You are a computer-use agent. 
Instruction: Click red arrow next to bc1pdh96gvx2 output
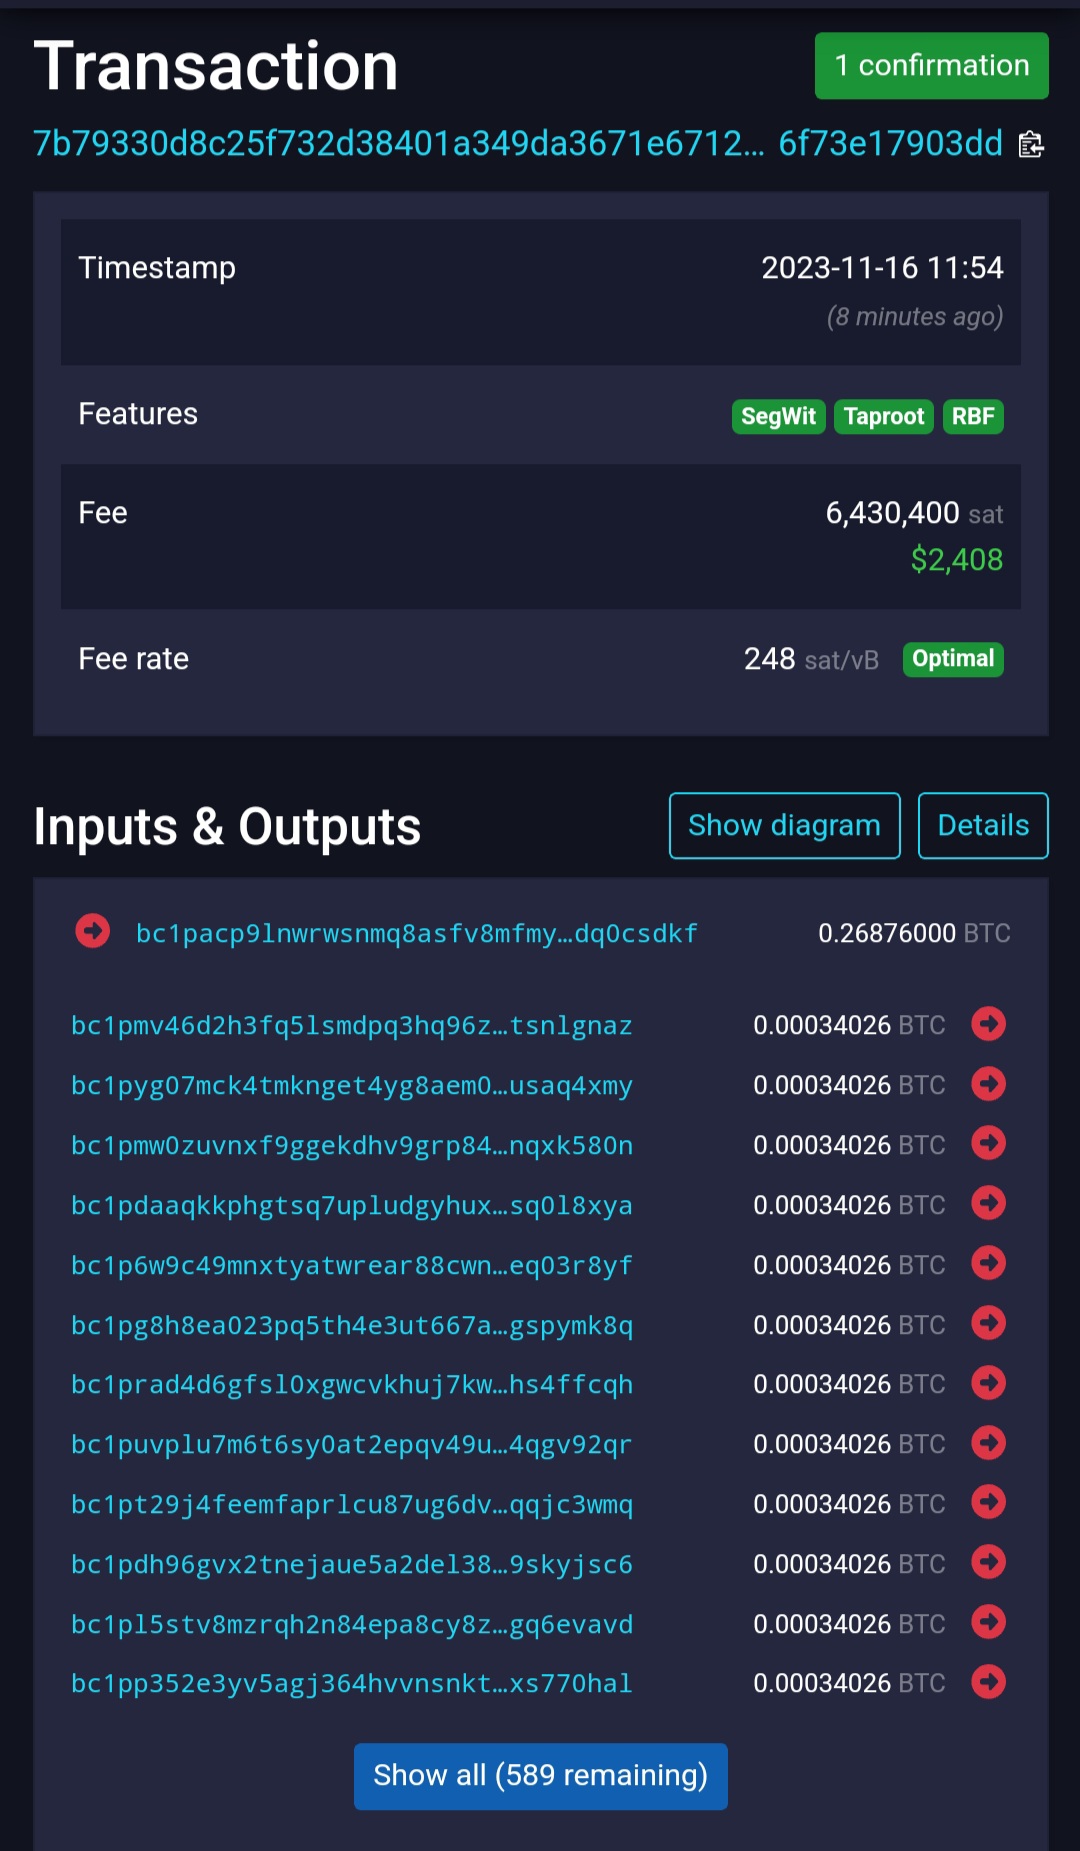(x=988, y=1563)
